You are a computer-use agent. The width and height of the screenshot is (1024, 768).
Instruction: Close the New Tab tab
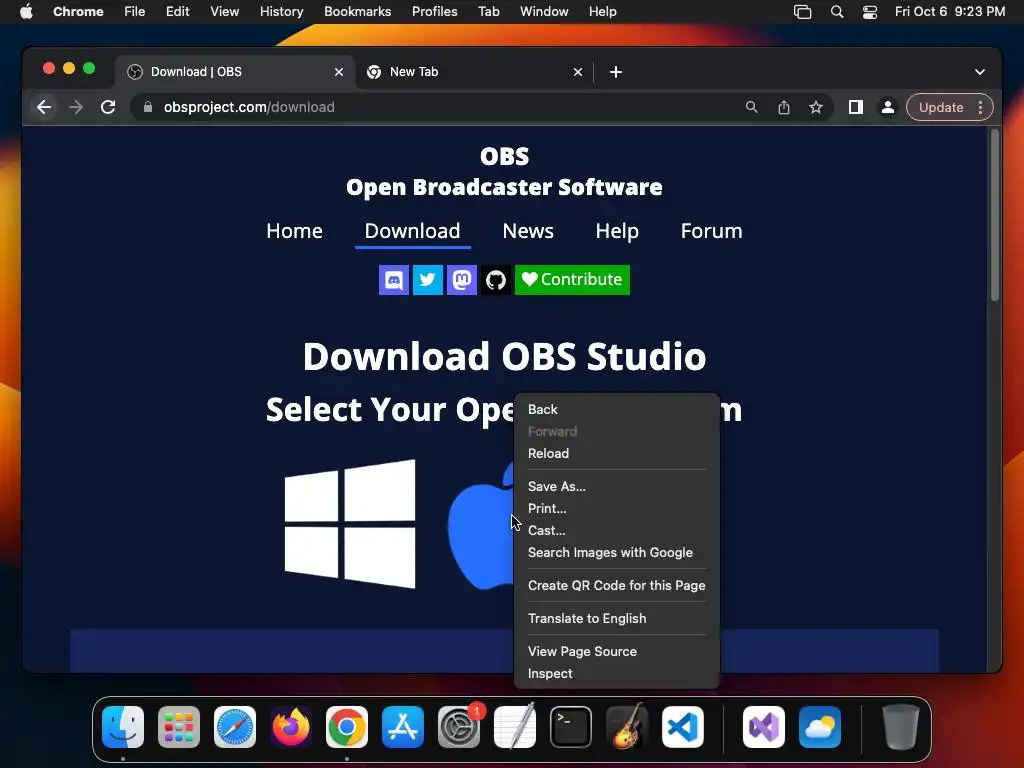(x=578, y=72)
